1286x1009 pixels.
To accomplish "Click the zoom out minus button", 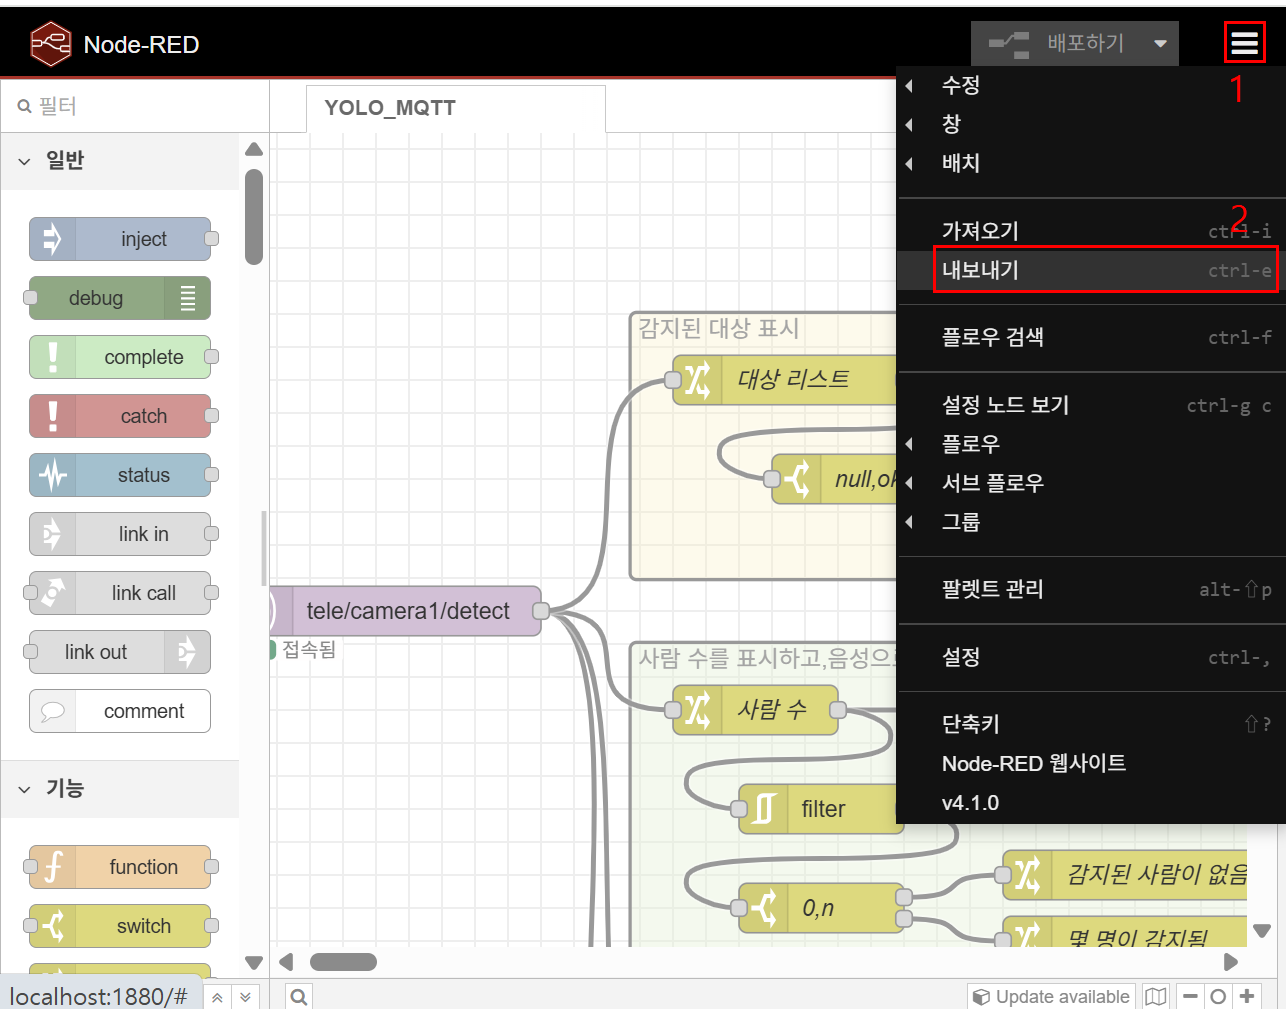I will click(1190, 996).
